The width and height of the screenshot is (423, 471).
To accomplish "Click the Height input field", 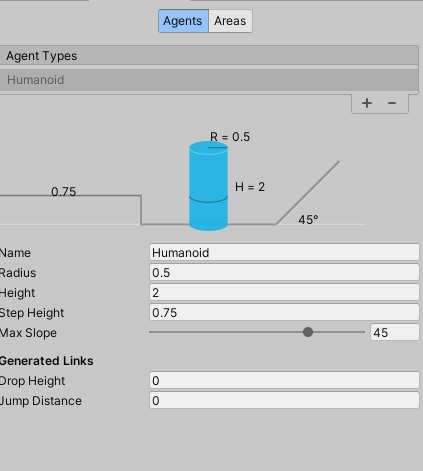I will pos(284,292).
